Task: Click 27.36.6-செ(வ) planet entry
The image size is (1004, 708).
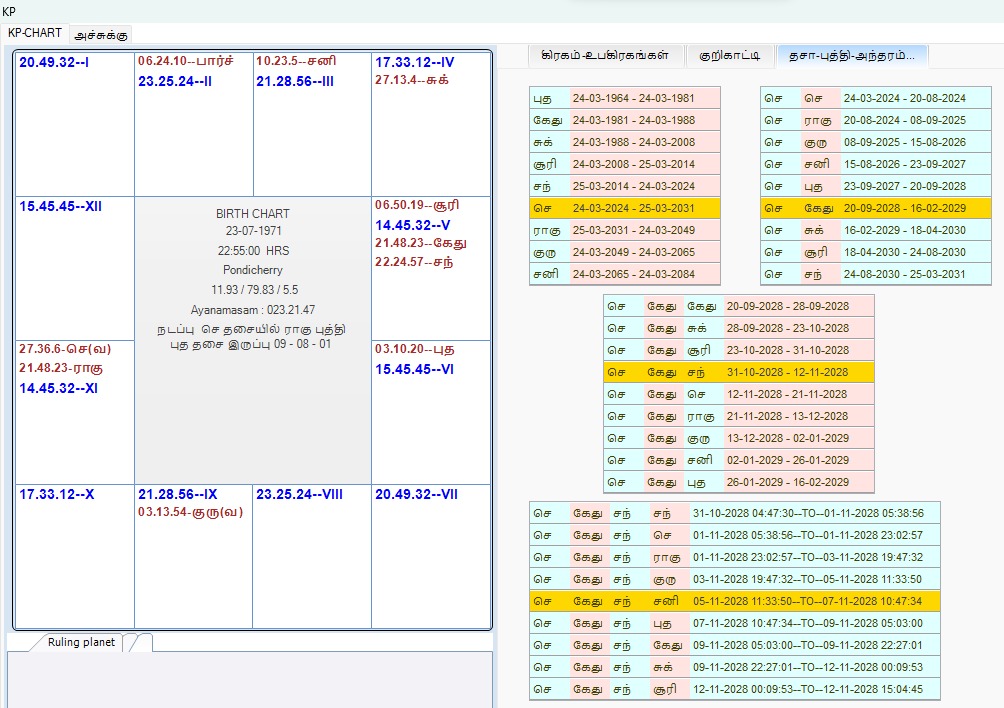Action: click(65, 349)
